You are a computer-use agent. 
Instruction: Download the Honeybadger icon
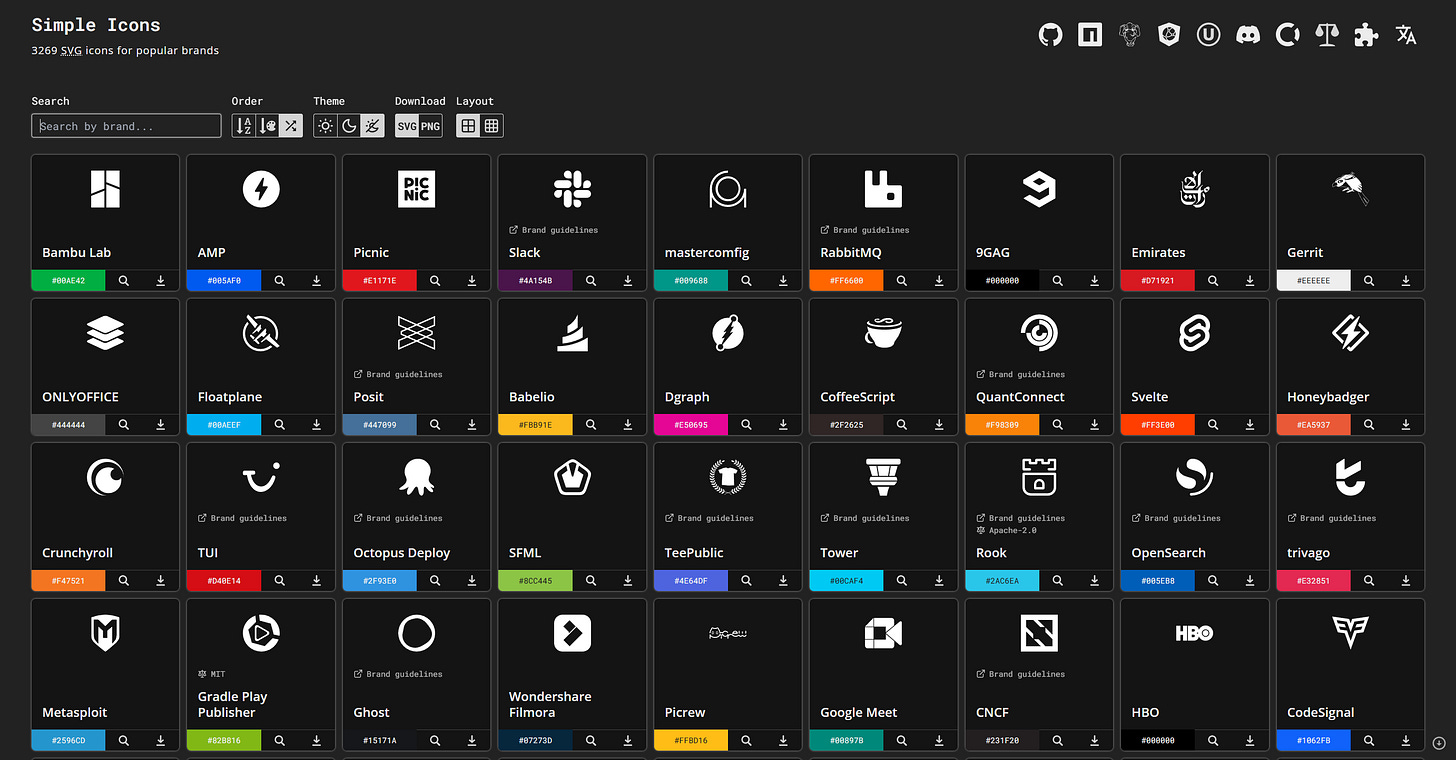pos(1406,425)
